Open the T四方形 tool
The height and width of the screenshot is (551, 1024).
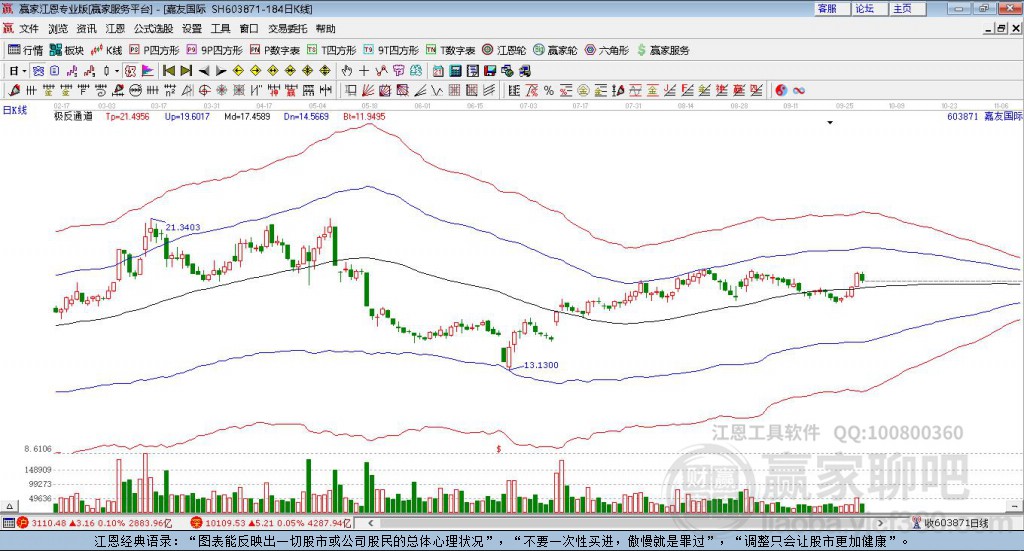point(331,50)
